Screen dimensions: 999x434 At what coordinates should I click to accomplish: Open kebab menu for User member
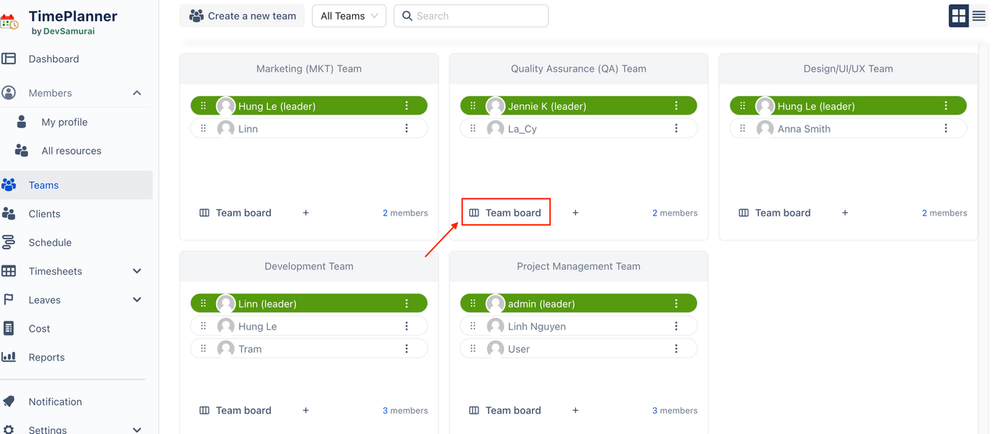pos(676,349)
